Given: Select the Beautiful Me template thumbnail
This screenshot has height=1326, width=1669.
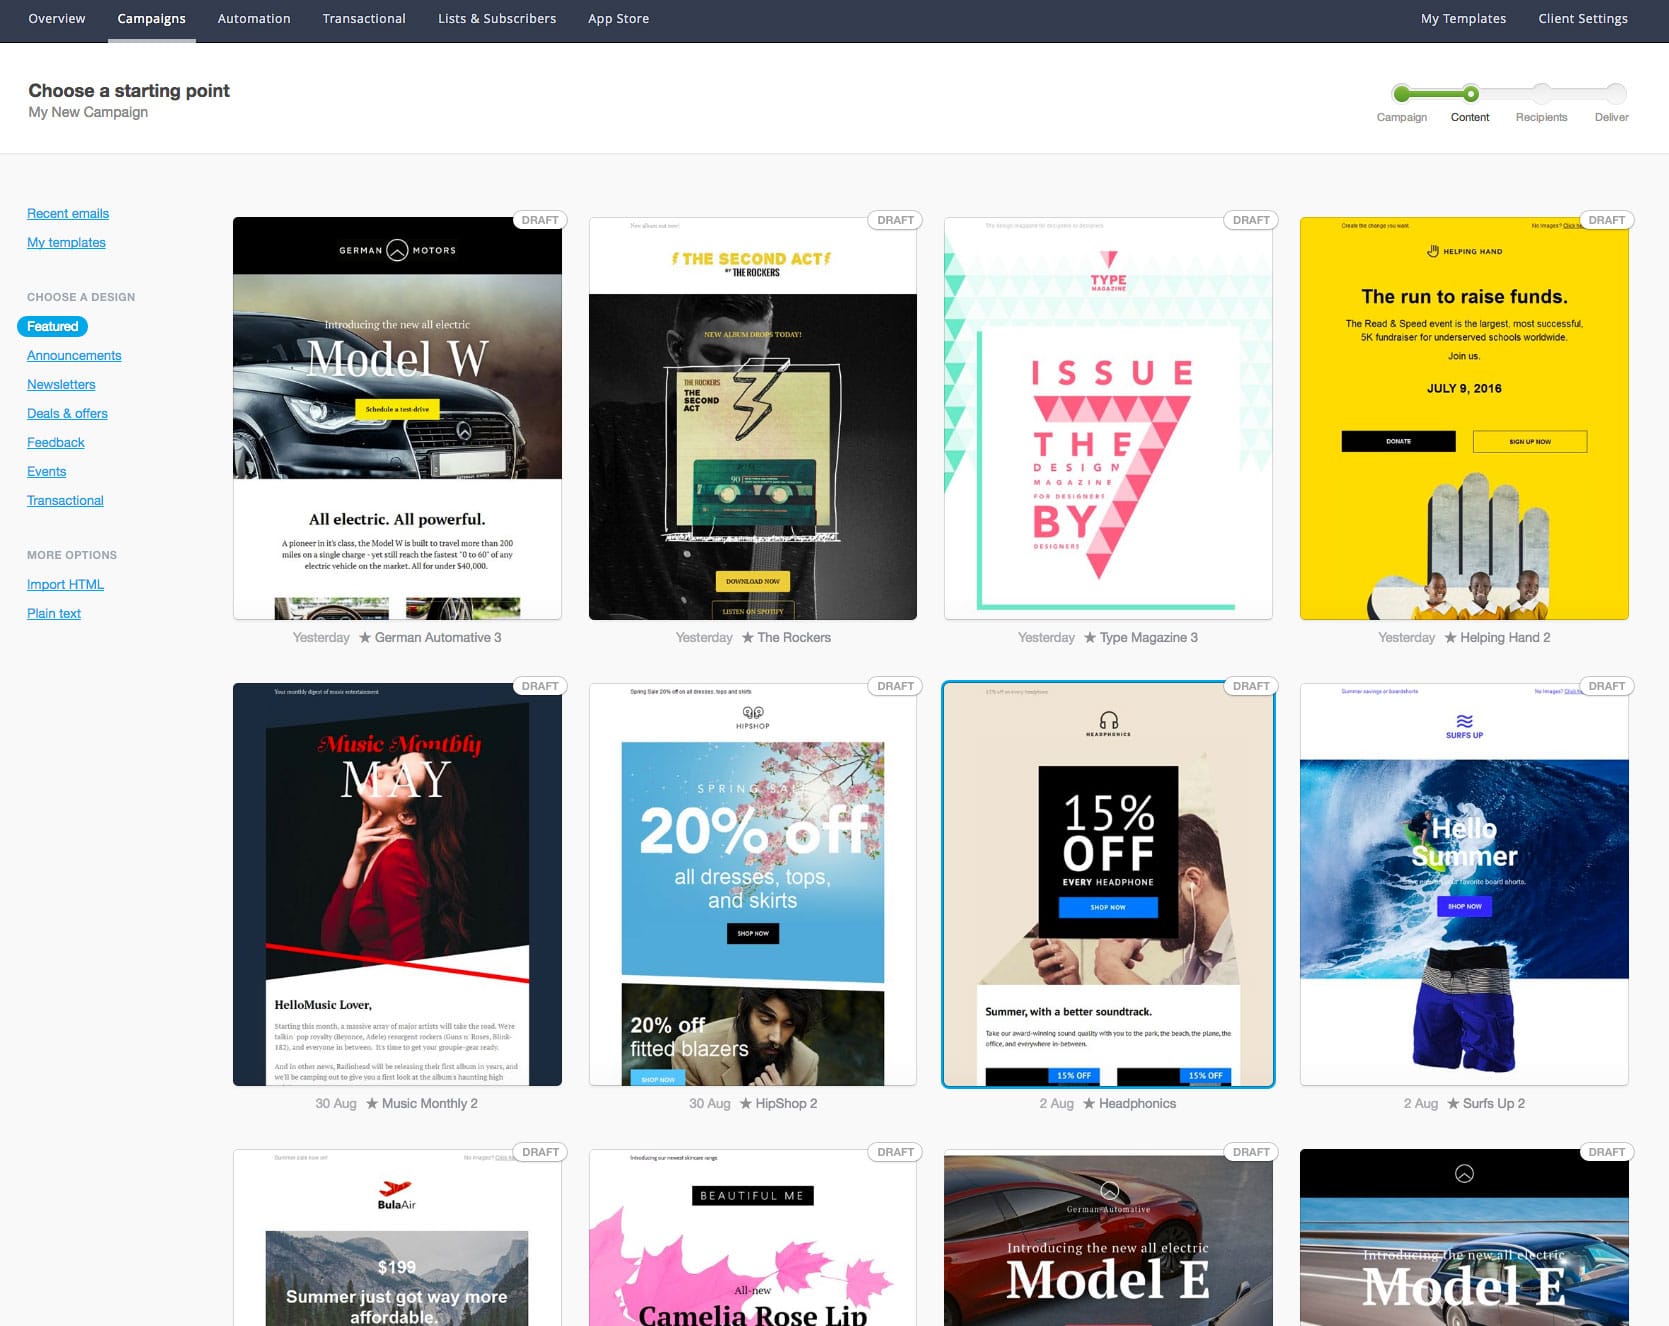Looking at the screenshot, I should 753,1238.
